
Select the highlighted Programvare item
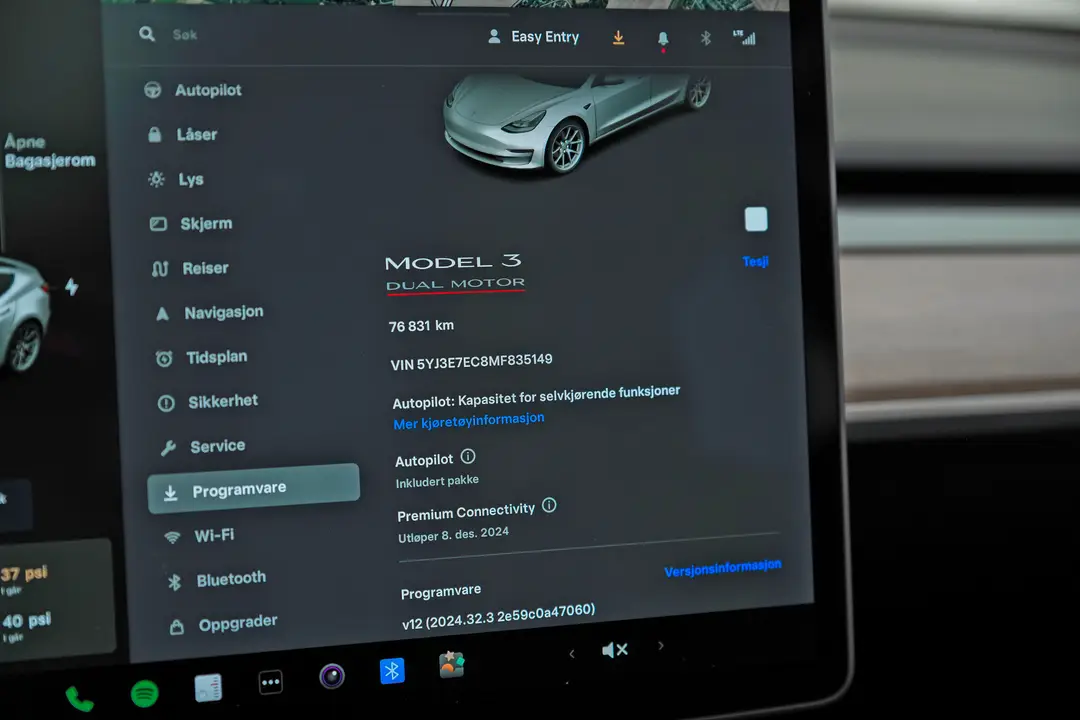coord(253,488)
